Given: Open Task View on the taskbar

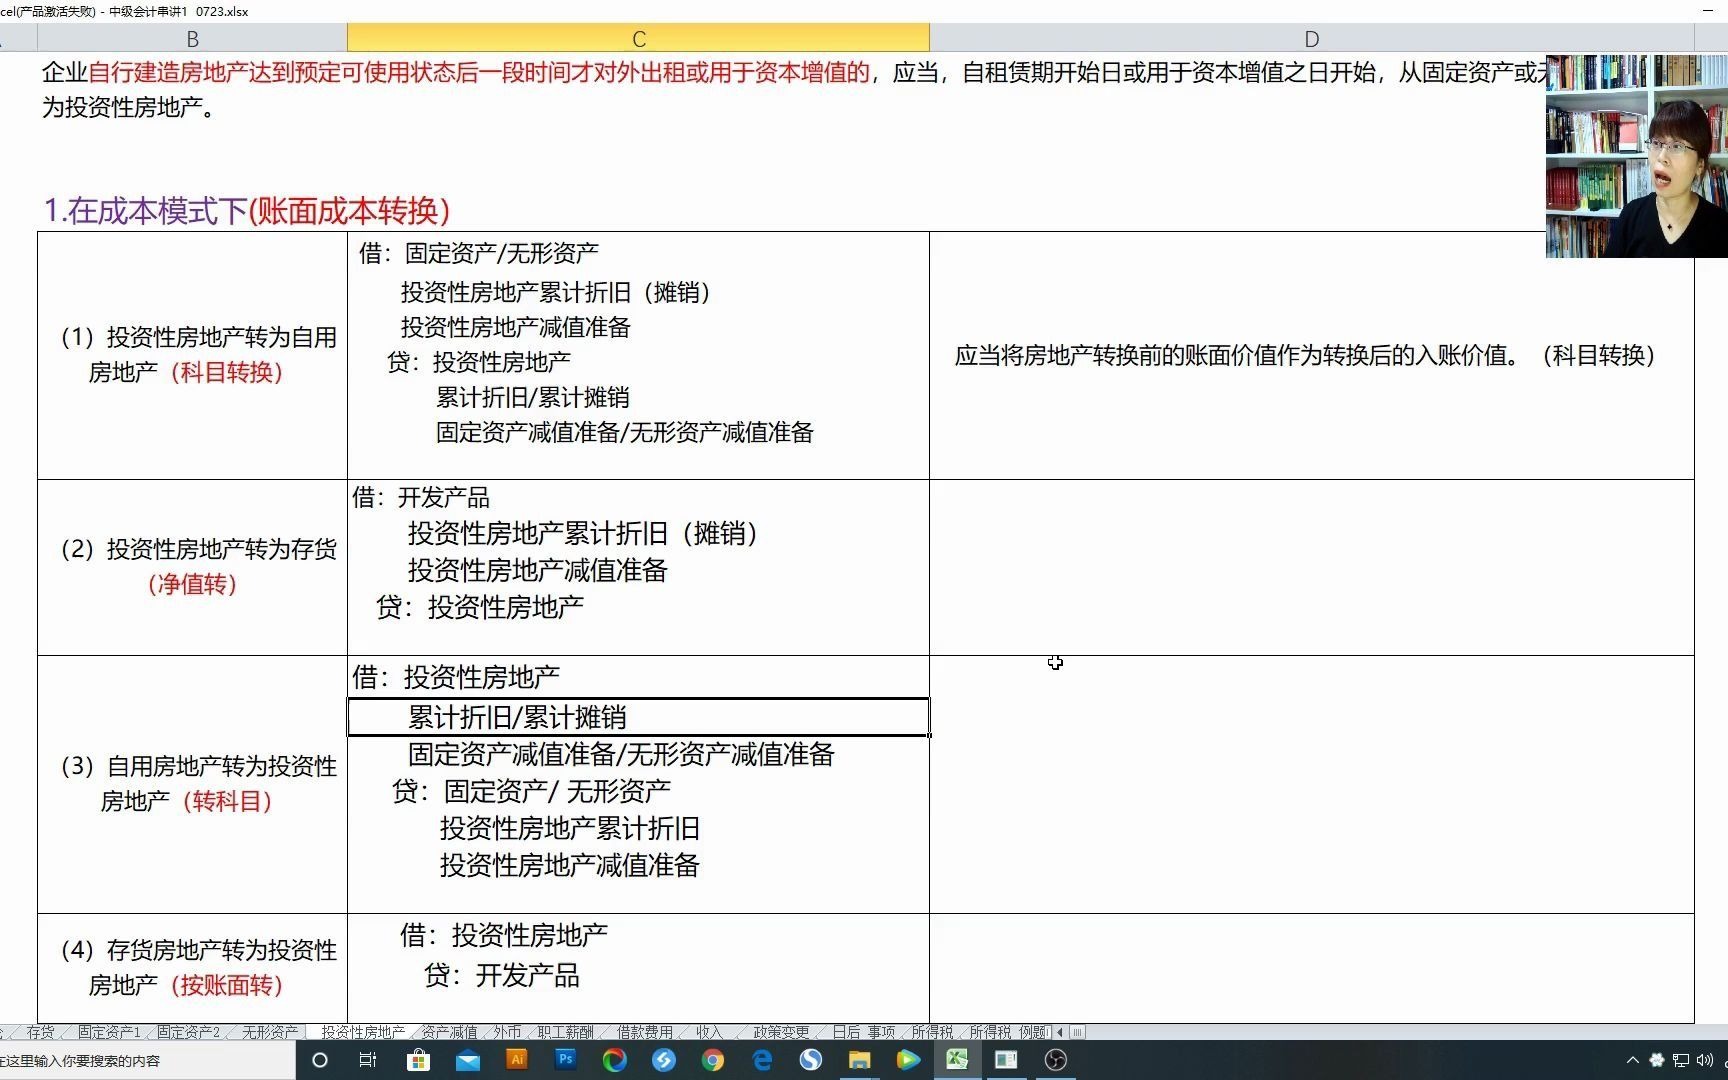Looking at the screenshot, I should coord(366,1060).
